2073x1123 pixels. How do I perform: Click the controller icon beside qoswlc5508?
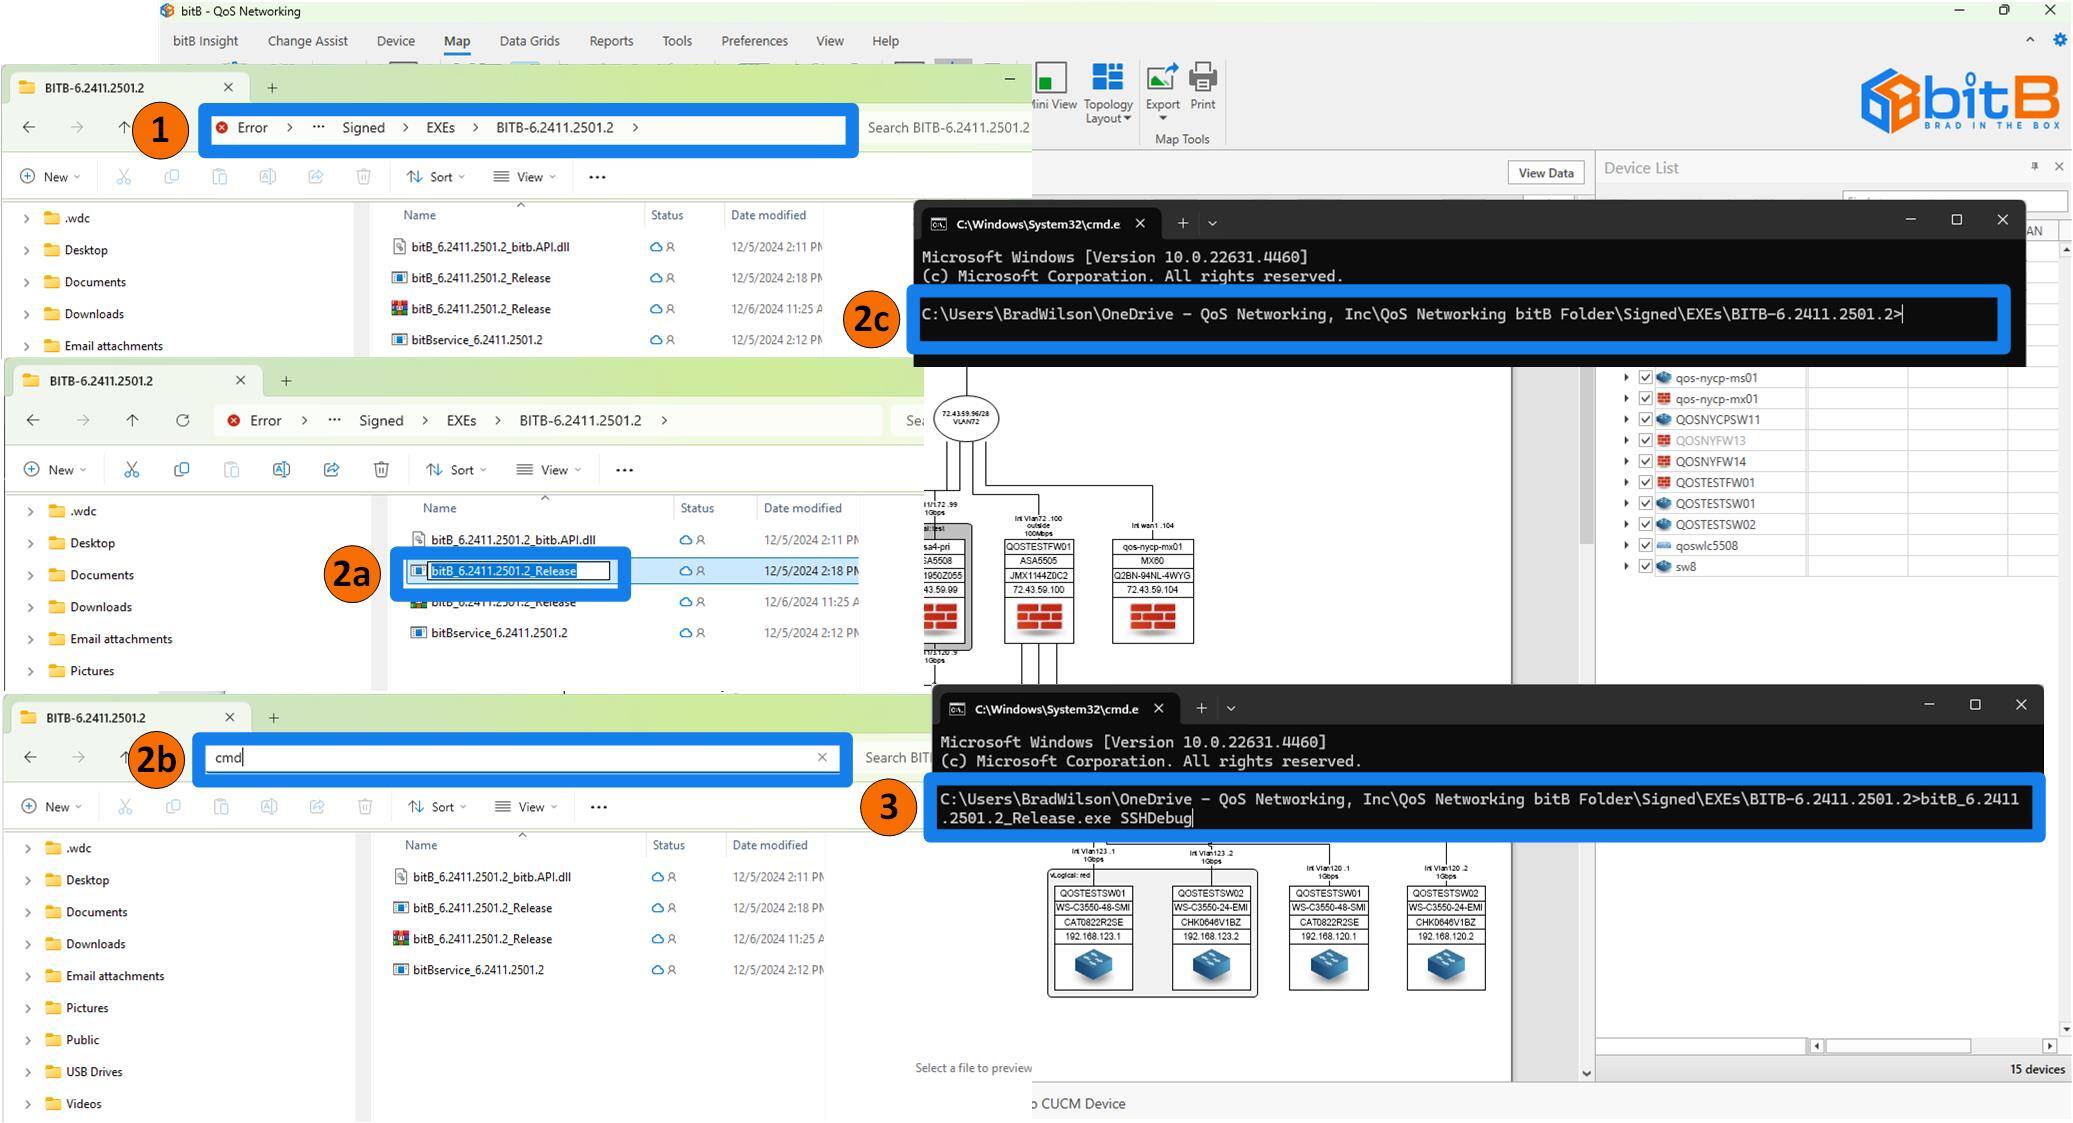pos(1664,545)
